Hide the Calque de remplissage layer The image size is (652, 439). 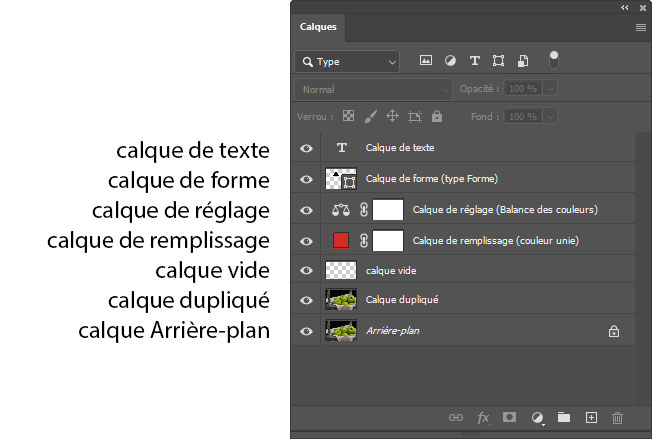coord(306,241)
